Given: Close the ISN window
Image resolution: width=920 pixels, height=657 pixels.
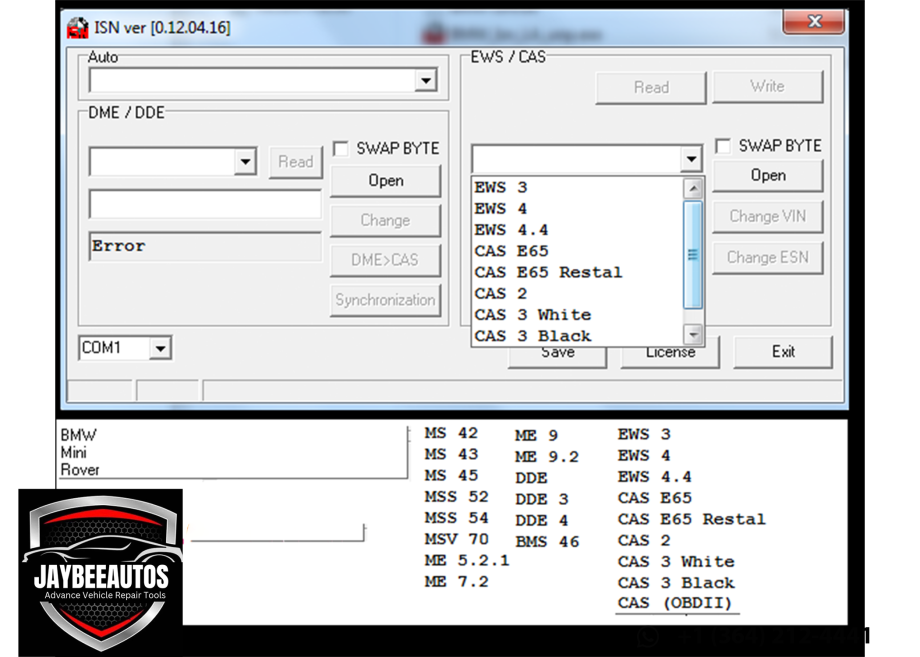Looking at the screenshot, I should coord(814,22).
